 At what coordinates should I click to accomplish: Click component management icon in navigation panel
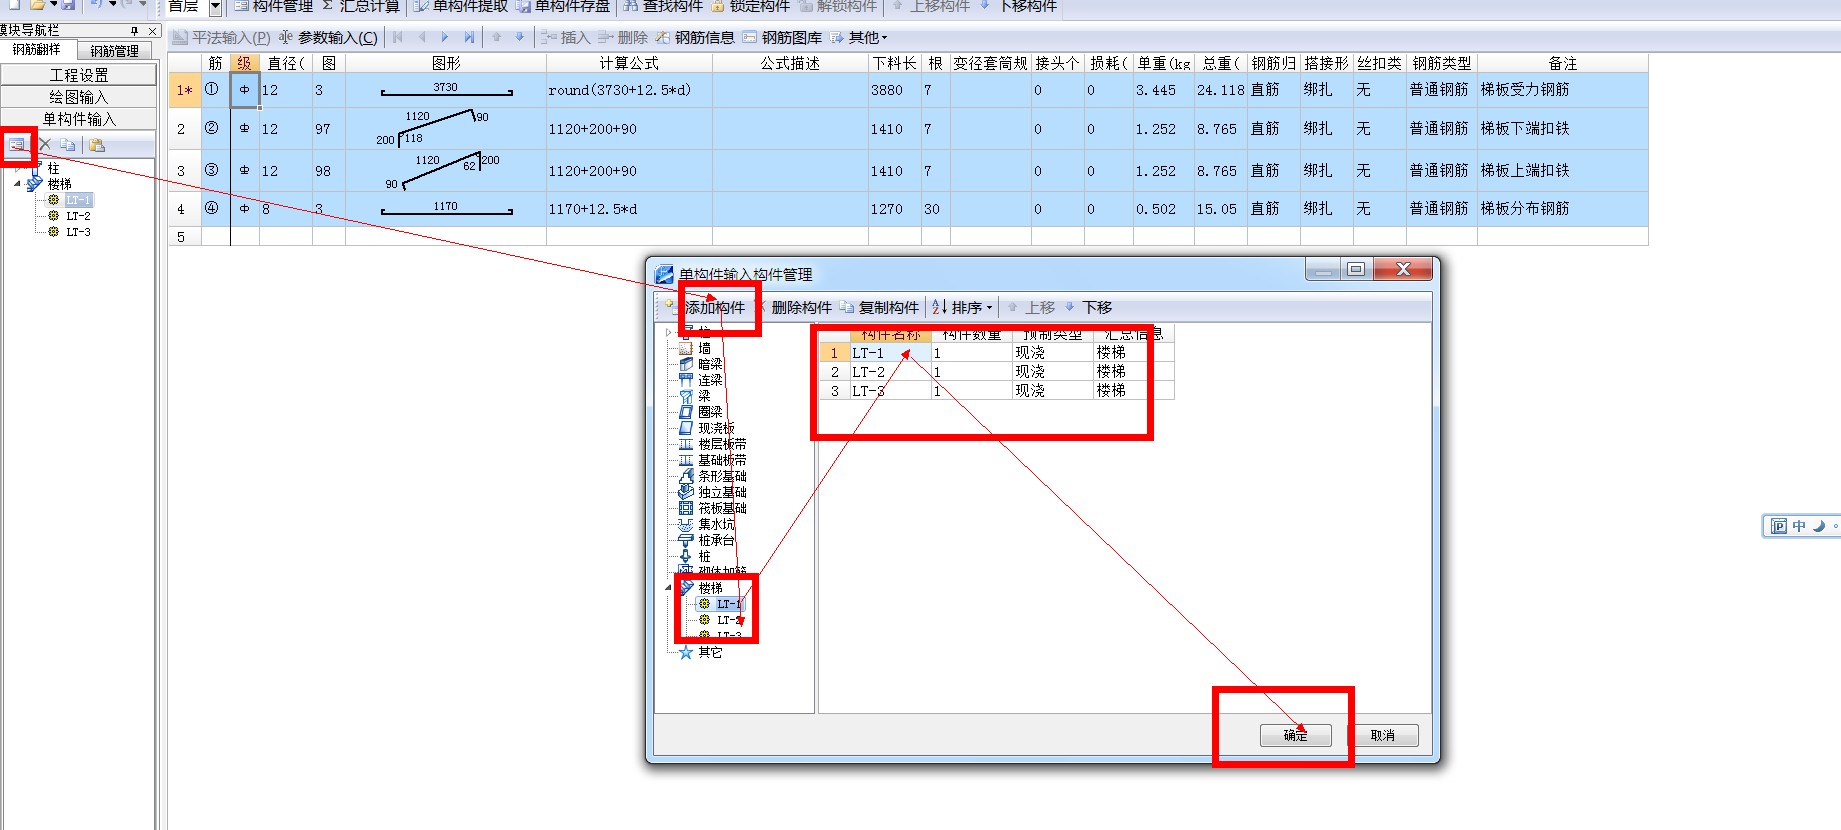pos(17,145)
